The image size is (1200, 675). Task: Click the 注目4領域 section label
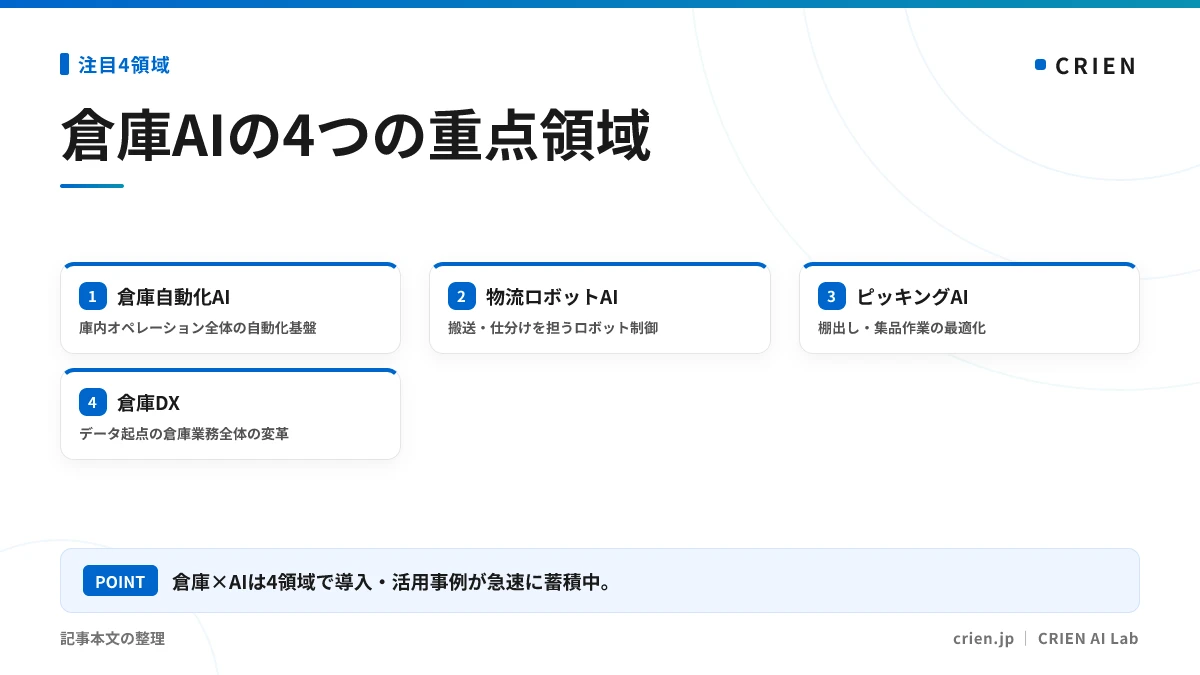click(124, 65)
